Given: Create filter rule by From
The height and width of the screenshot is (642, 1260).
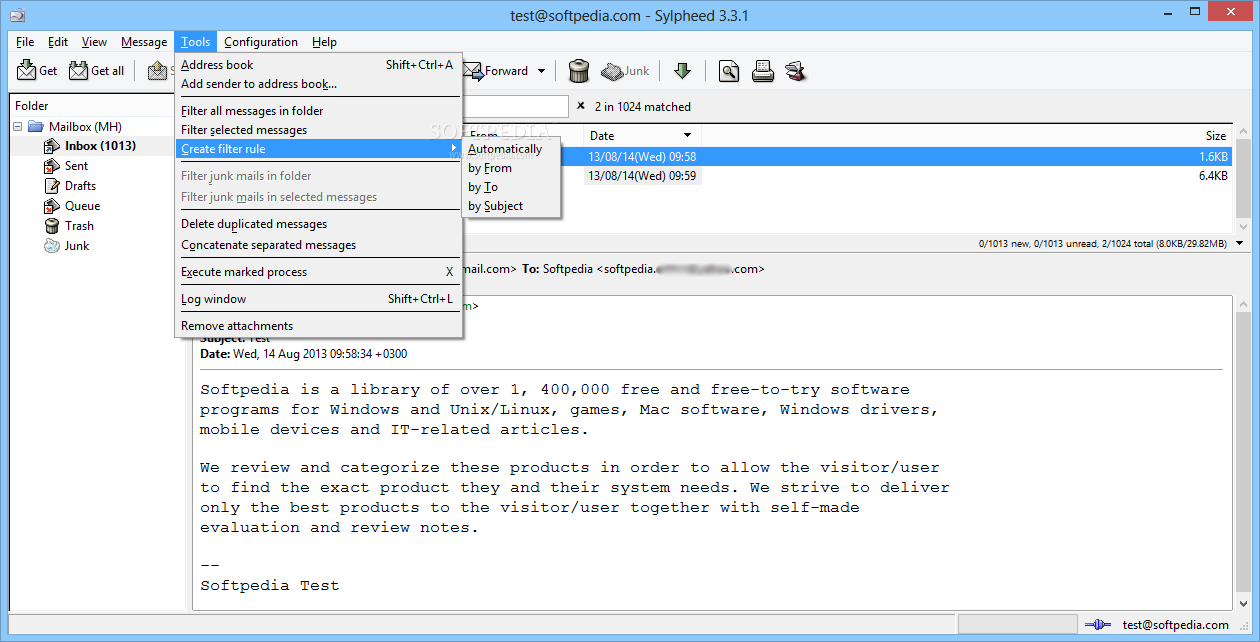Looking at the screenshot, I should pyautogui.click(x=511, y=168).
